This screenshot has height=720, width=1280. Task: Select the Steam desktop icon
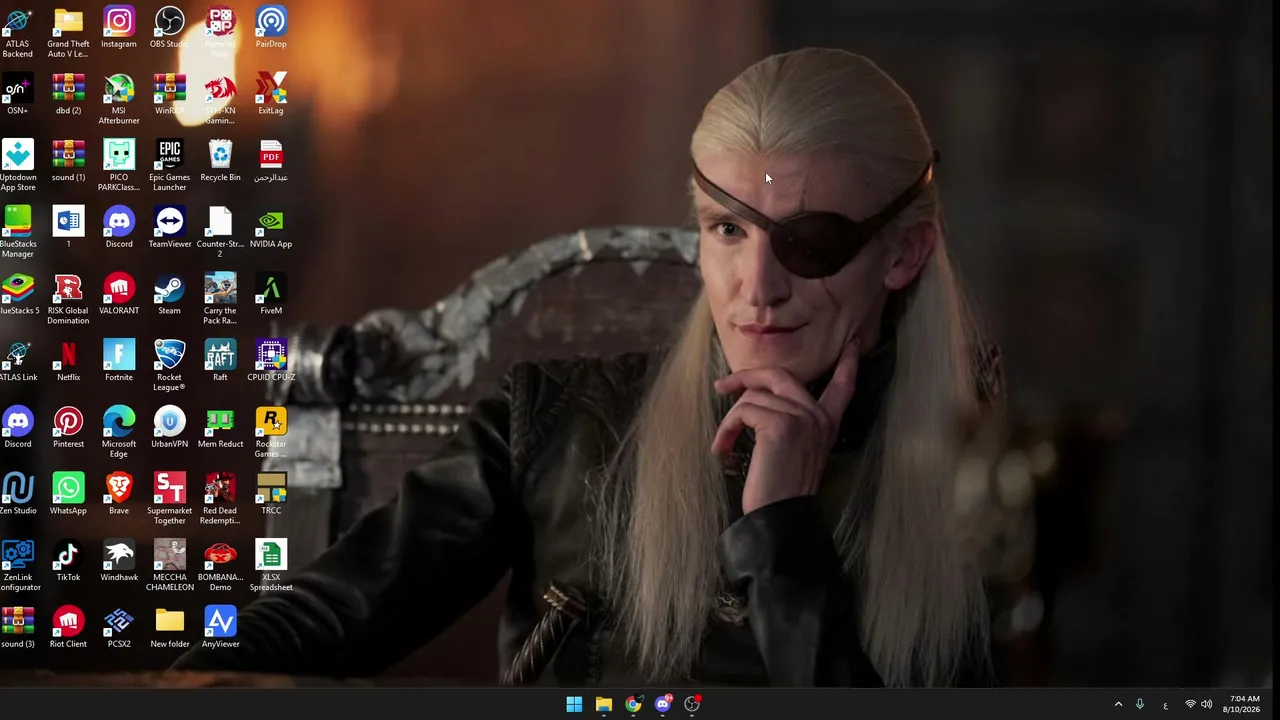[x=170, y=295]
